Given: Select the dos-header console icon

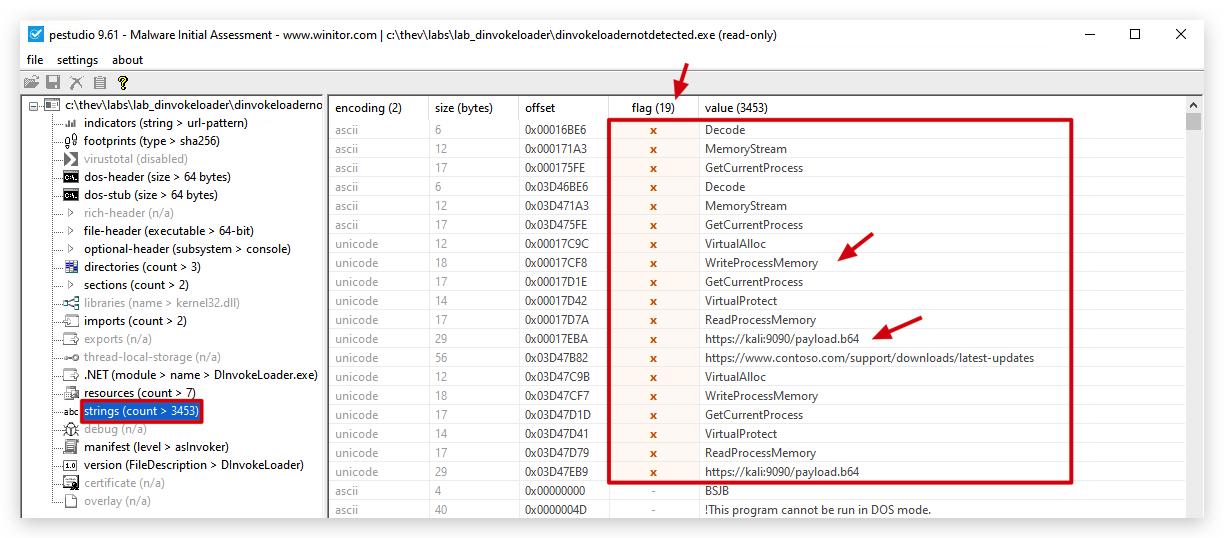Looking at the screenshot, I should [71, 177].
